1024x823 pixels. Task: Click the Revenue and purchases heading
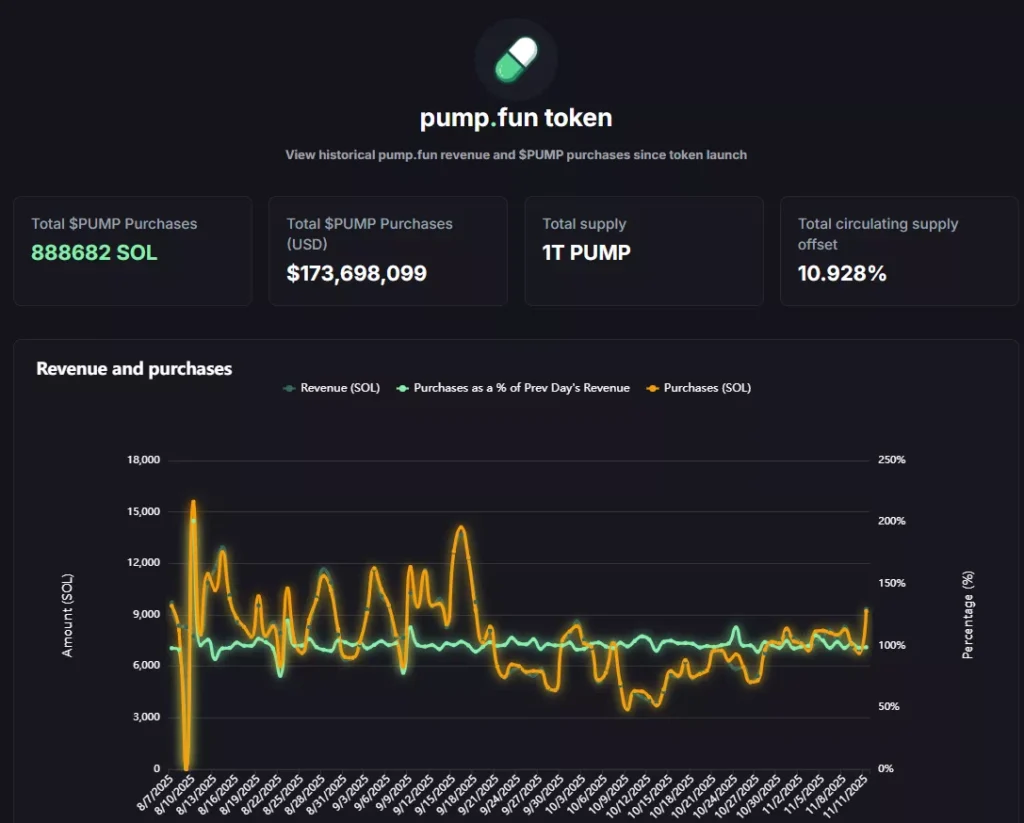[134, 369]
